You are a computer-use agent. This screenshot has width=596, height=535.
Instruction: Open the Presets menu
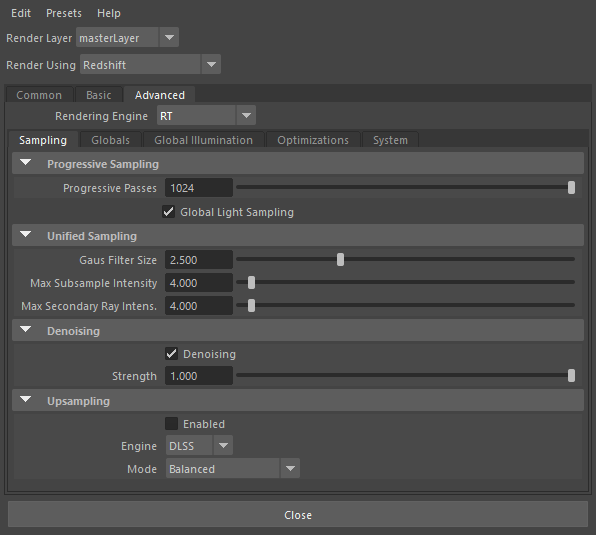64,13
